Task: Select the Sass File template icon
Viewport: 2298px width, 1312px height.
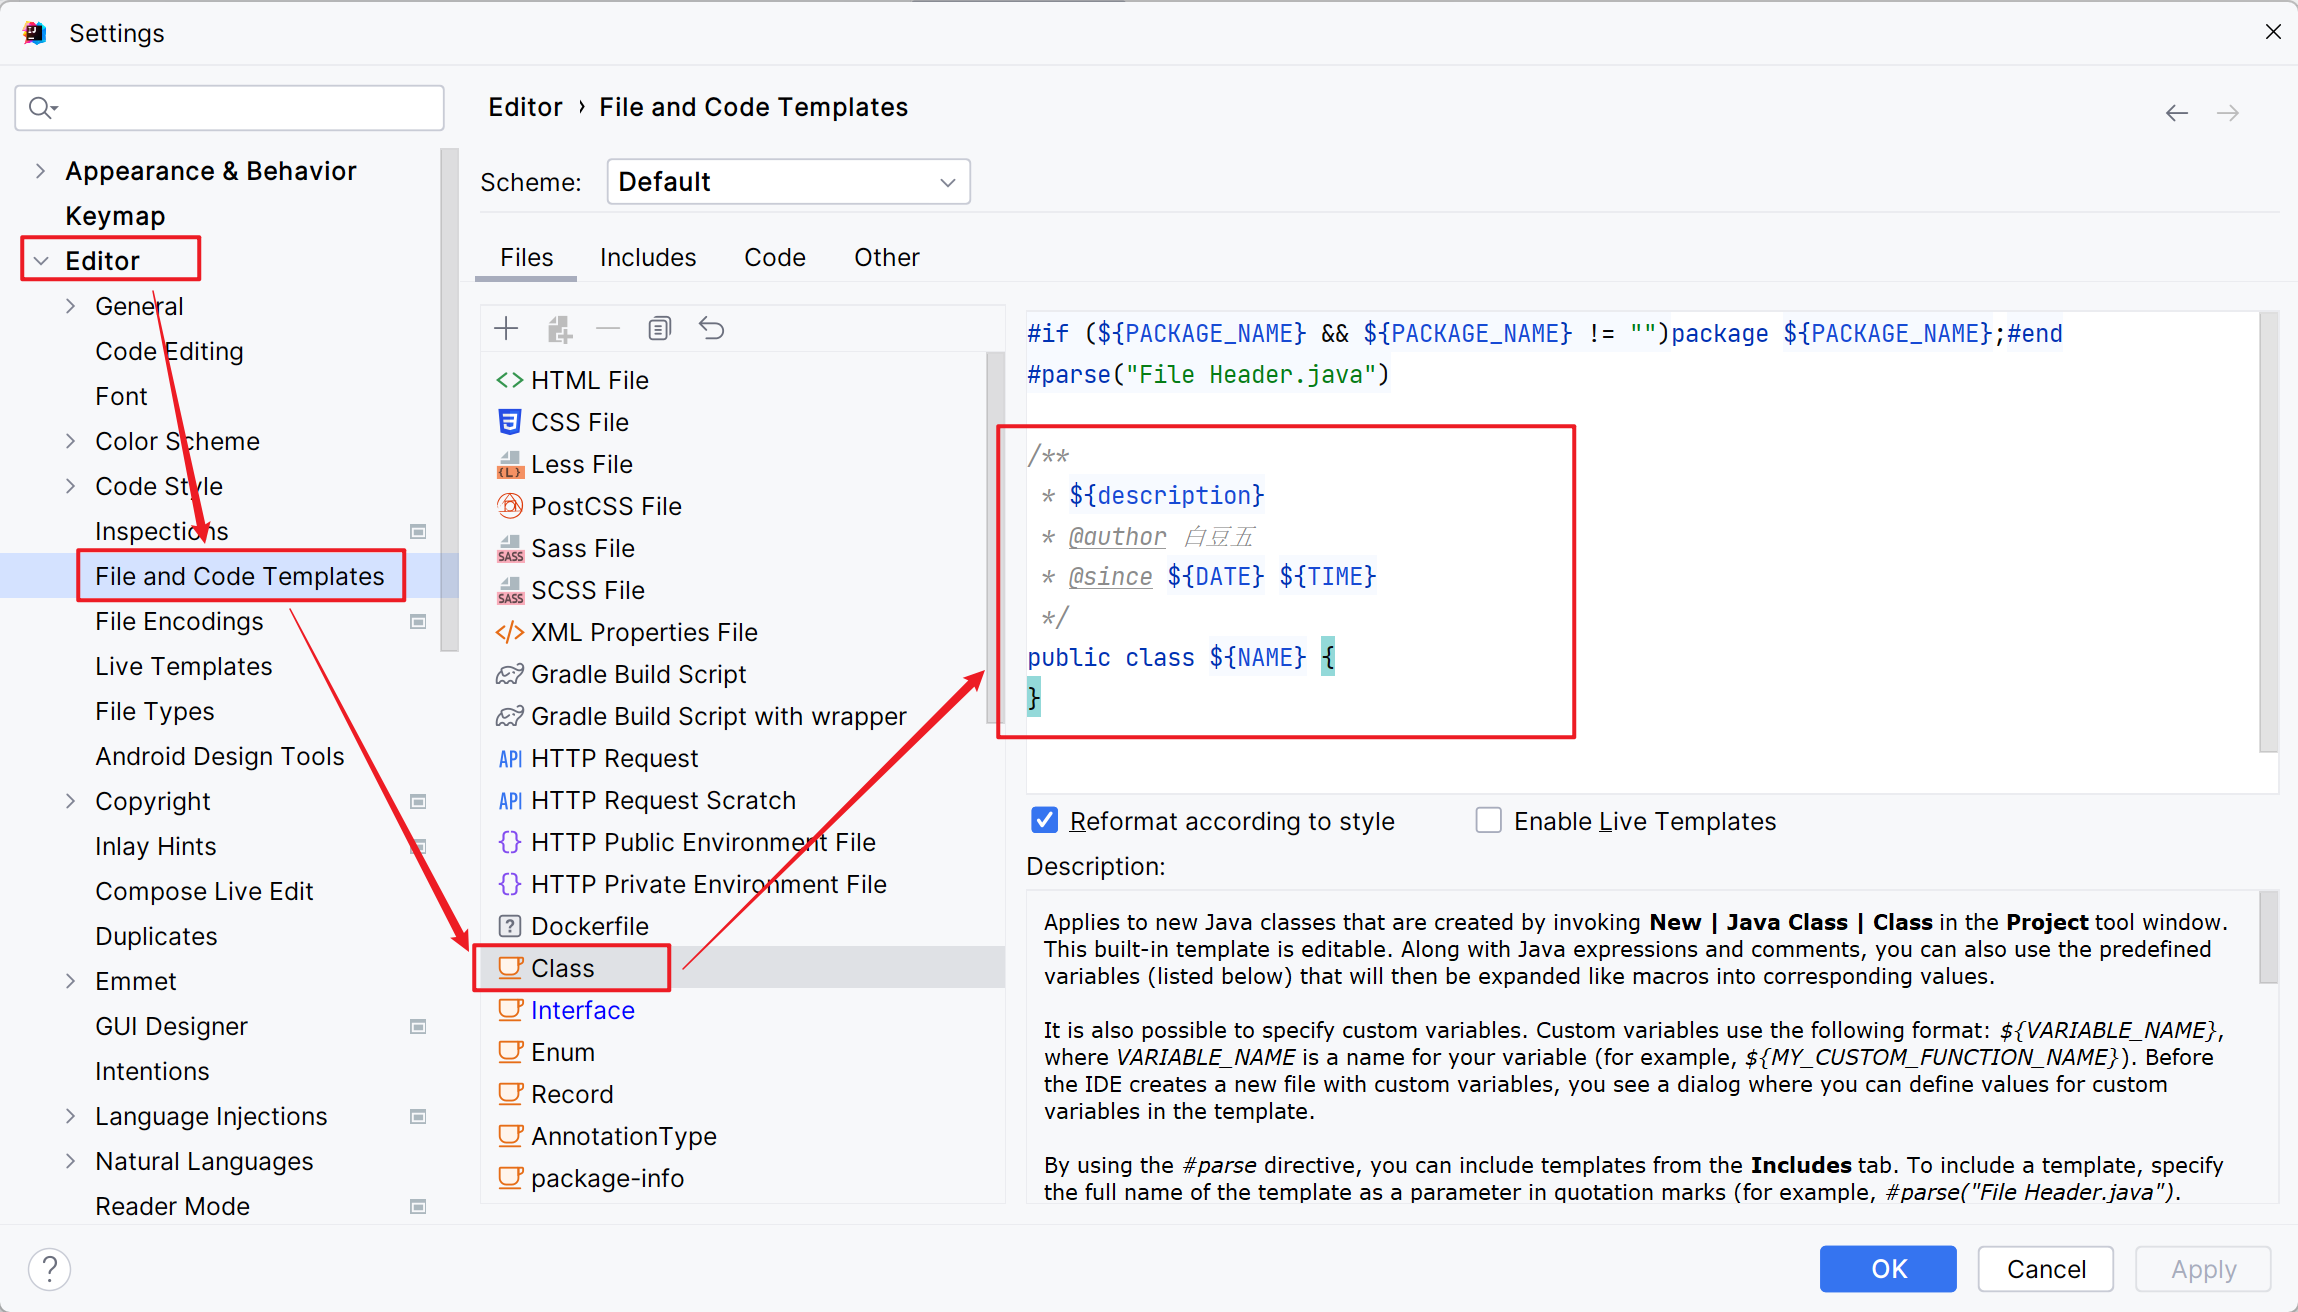Action: pyautogui.click(x=510, y=548)
